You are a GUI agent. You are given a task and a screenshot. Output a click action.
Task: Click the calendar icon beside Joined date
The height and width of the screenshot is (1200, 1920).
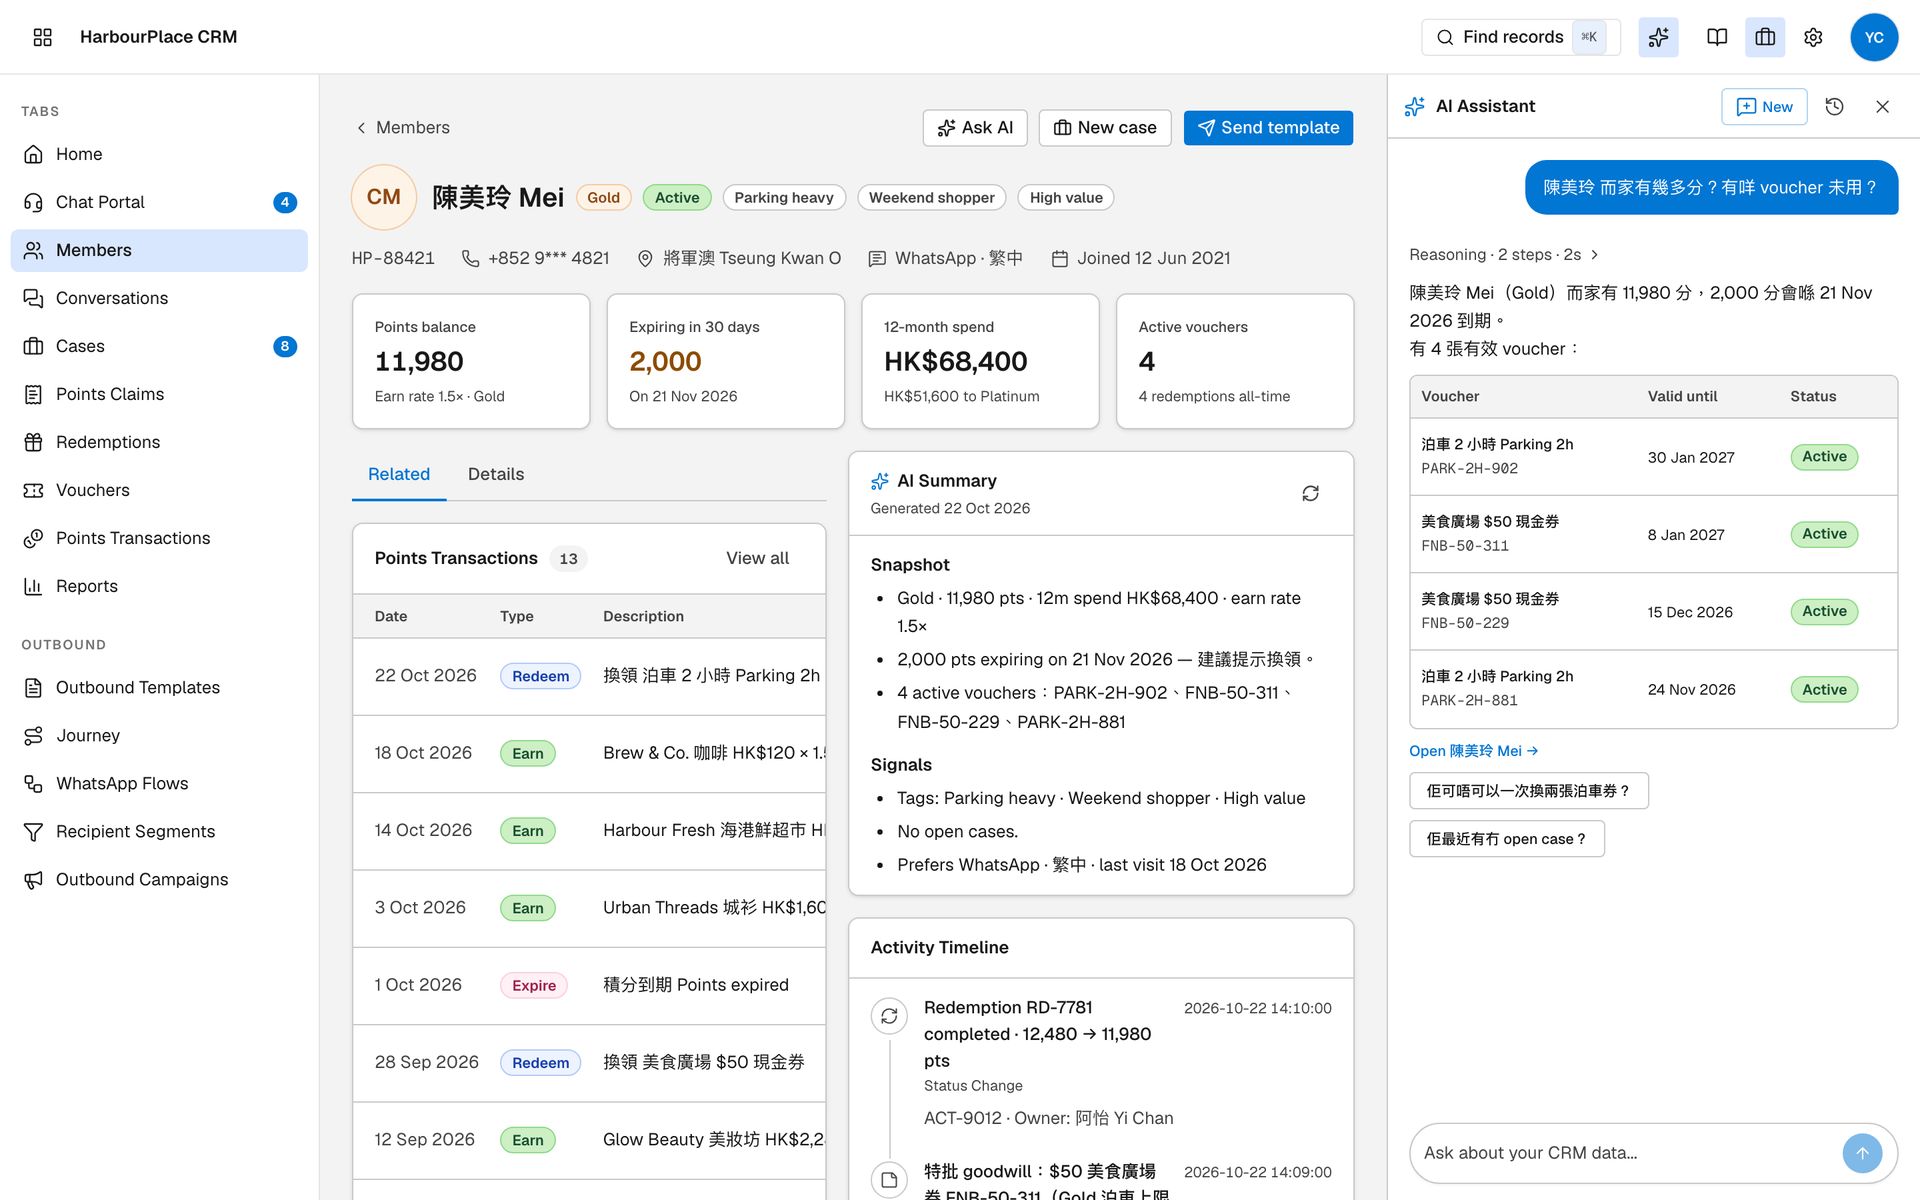[1060, 258]
